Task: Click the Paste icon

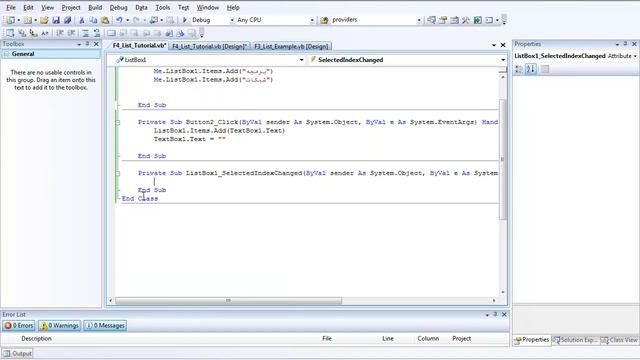Action: (x=105, y=20)
